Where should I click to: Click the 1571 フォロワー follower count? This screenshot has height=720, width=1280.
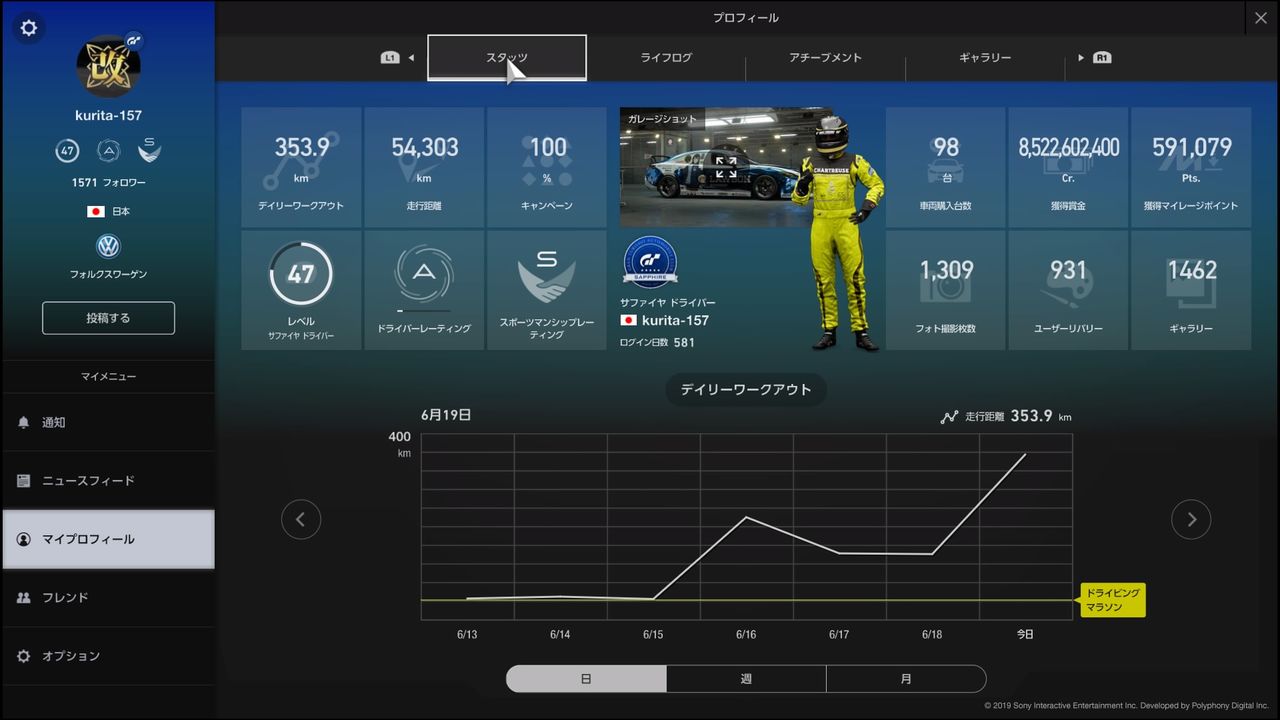pyautogui.click(x=108, y=183)
